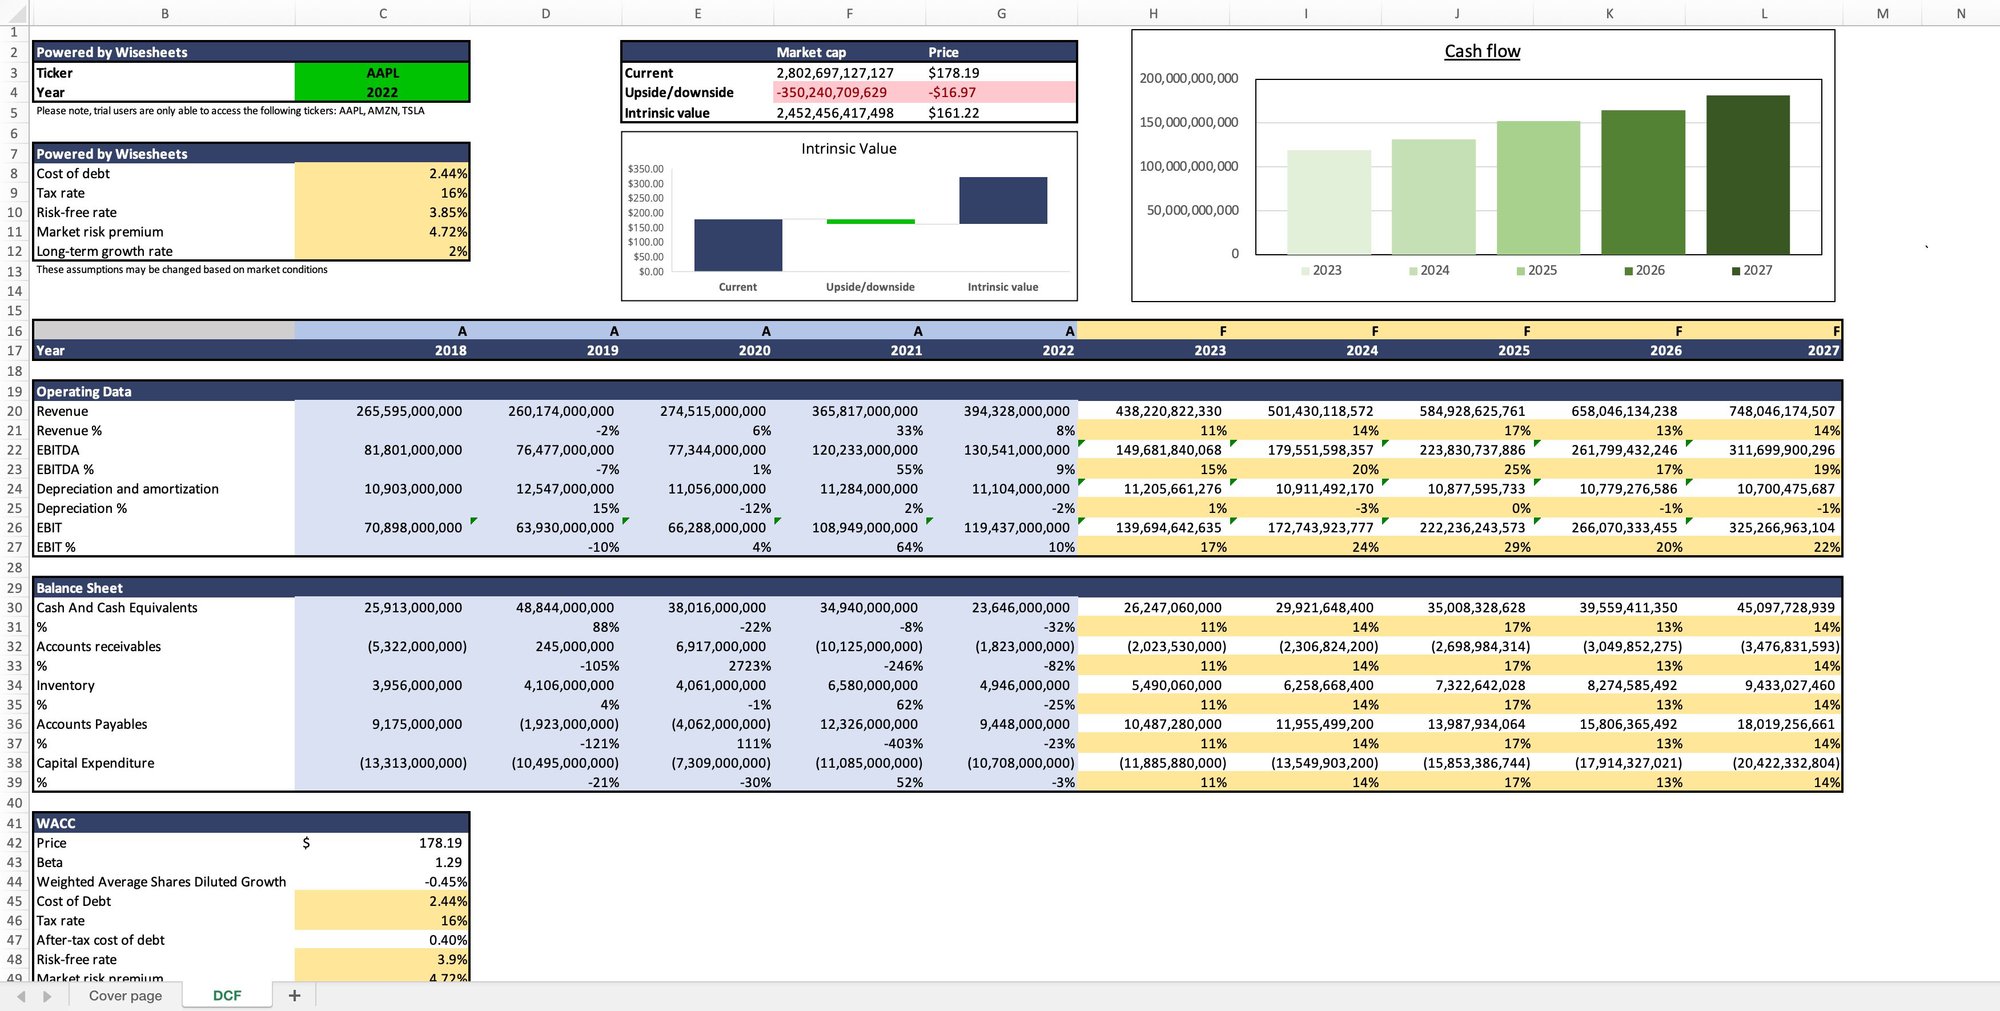Select the Year cell showing 2022
This screenshot has width=2000, height=1011.
382,91
